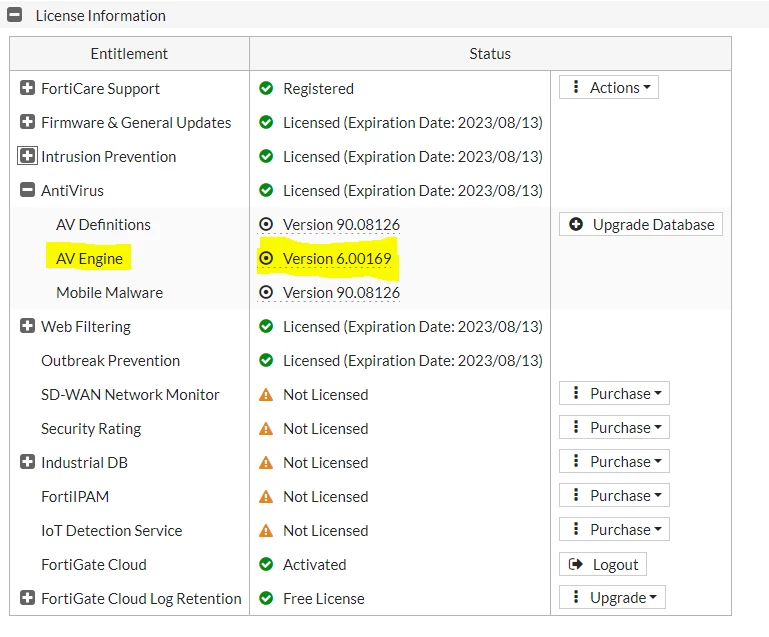Image resolution: width=769 pixels, height=637 pixels.
Task: Open Purchase dropdown for SD-WAN Network Monitor
Action: click(614, 393)
